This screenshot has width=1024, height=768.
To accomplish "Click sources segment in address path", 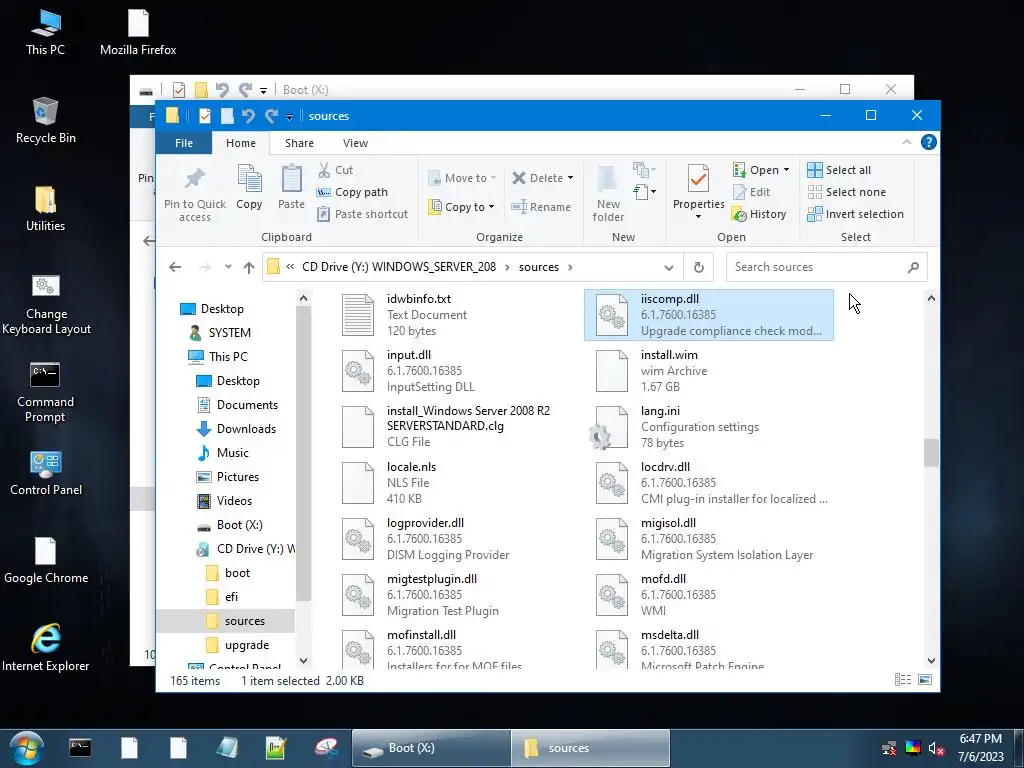I will [539, 267].
